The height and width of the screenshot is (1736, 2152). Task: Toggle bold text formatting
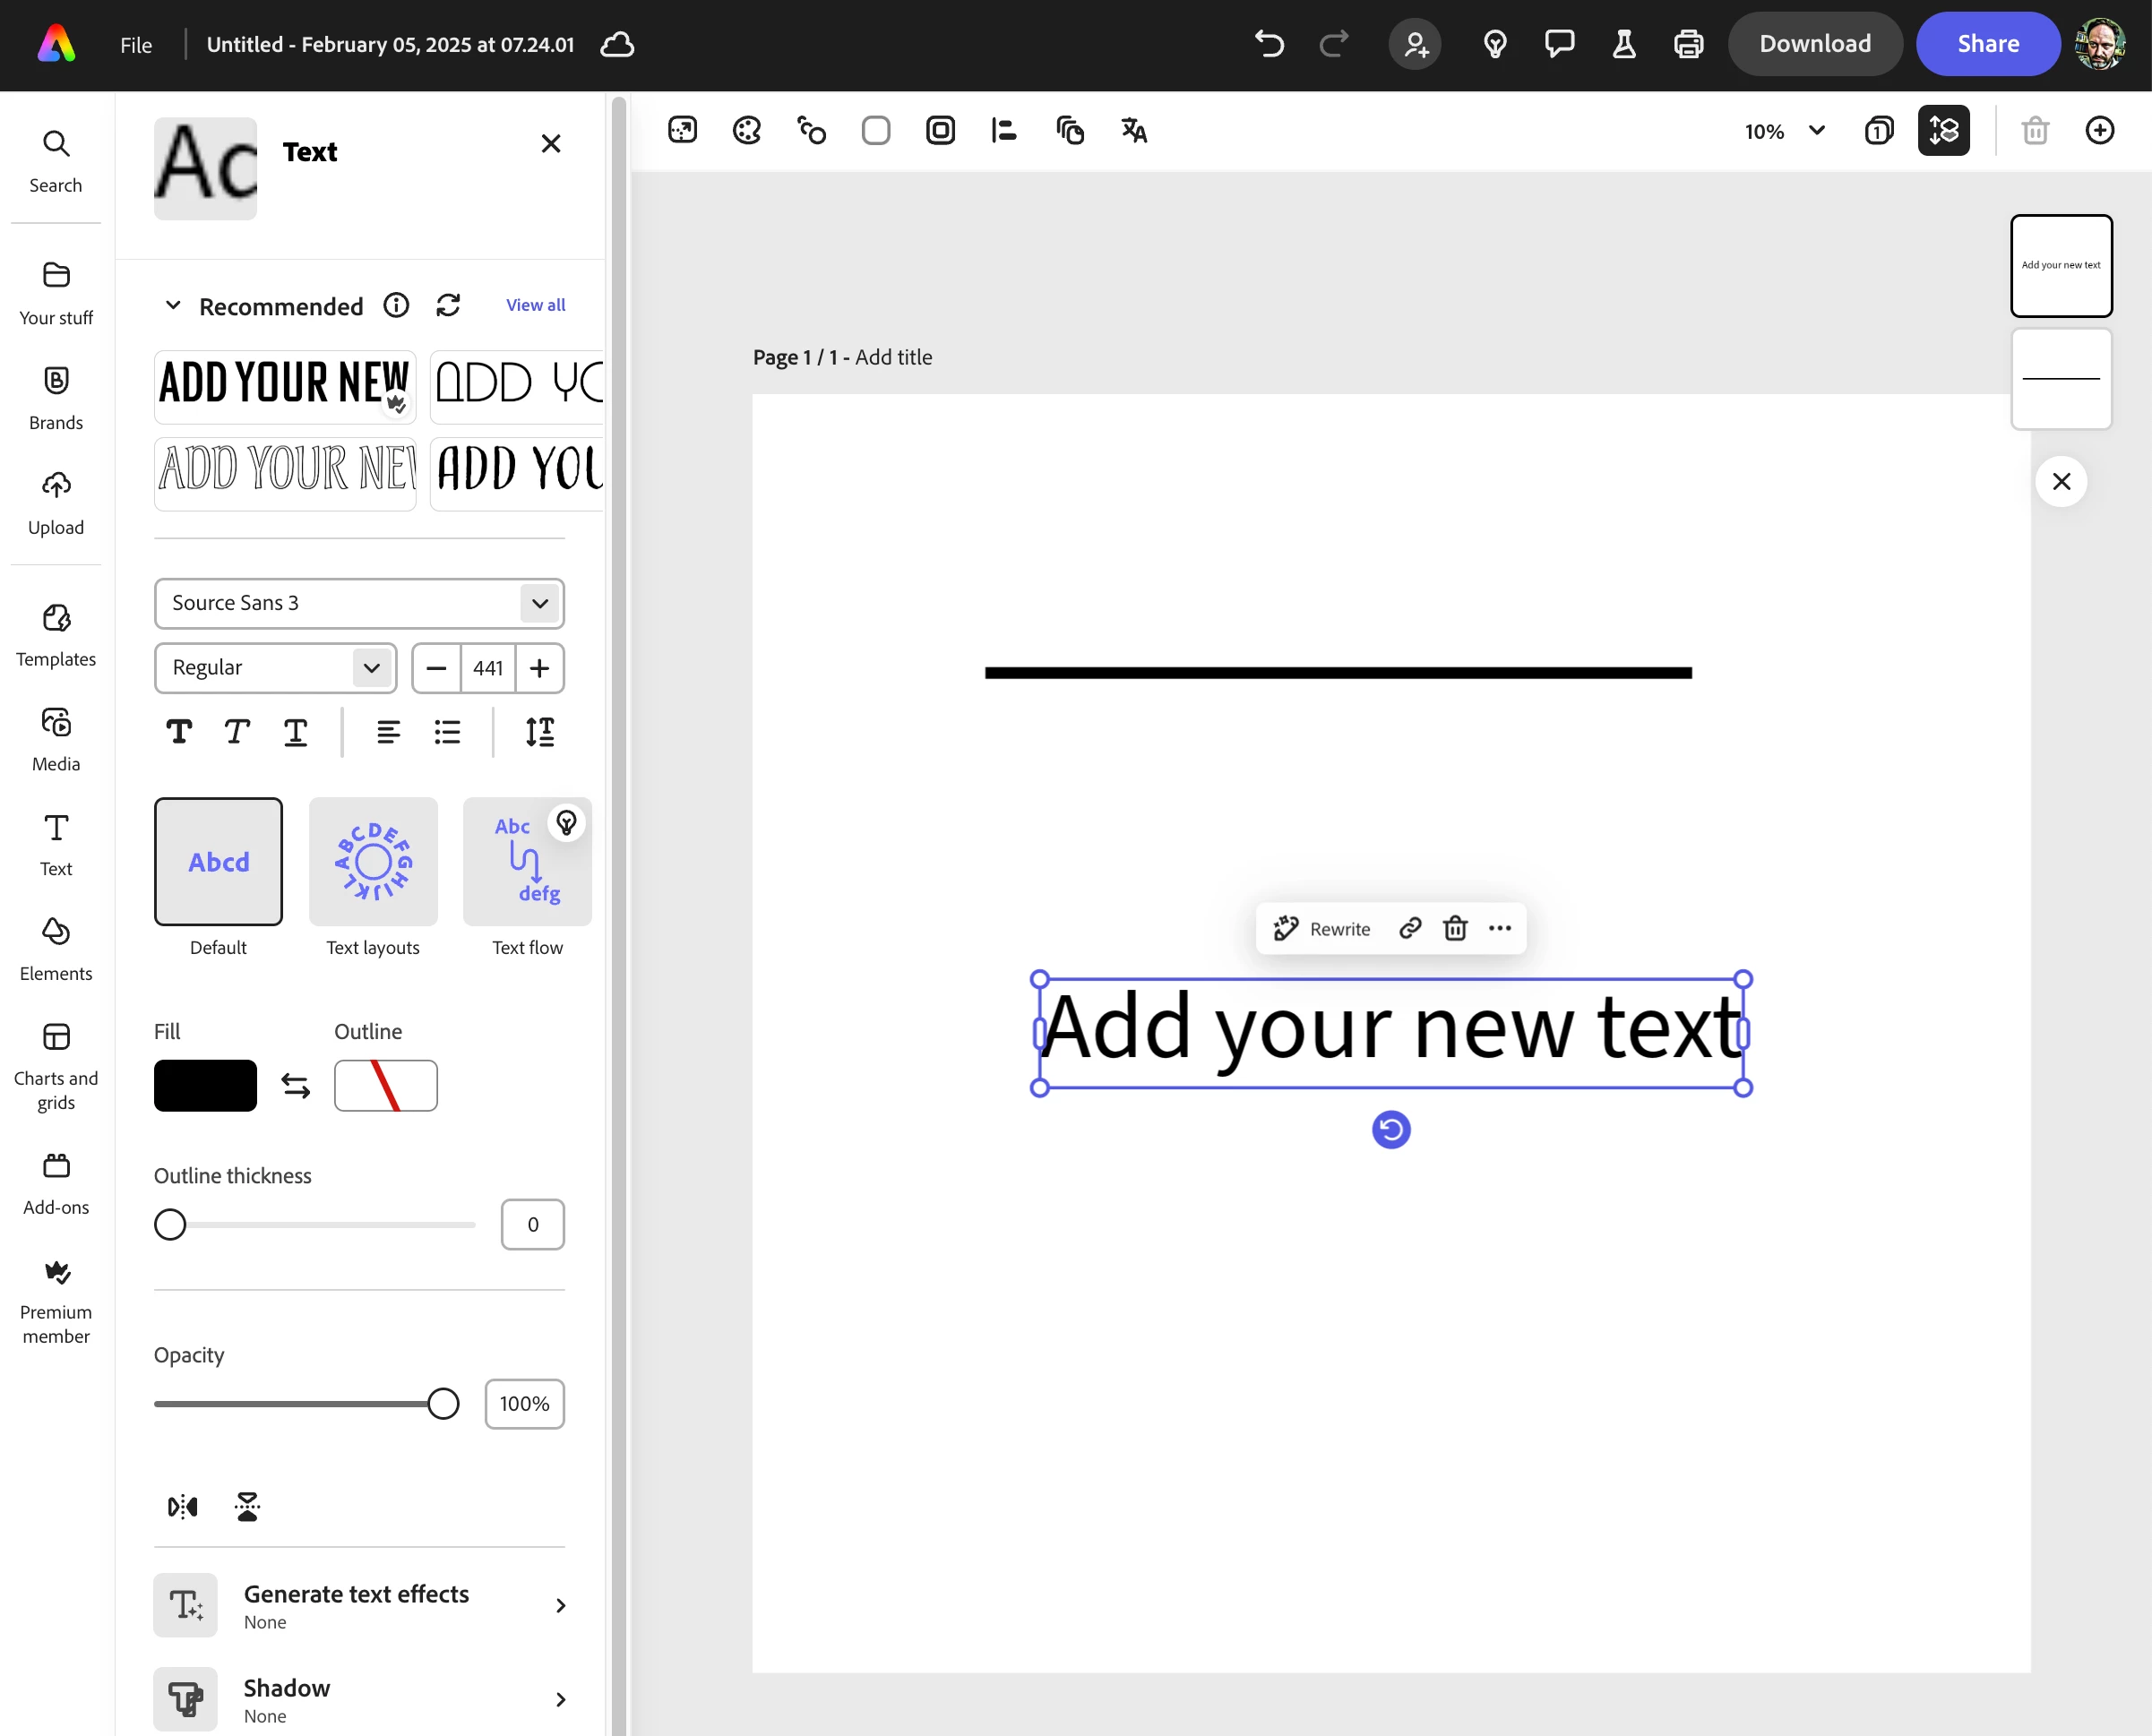(x=179, y=732)
